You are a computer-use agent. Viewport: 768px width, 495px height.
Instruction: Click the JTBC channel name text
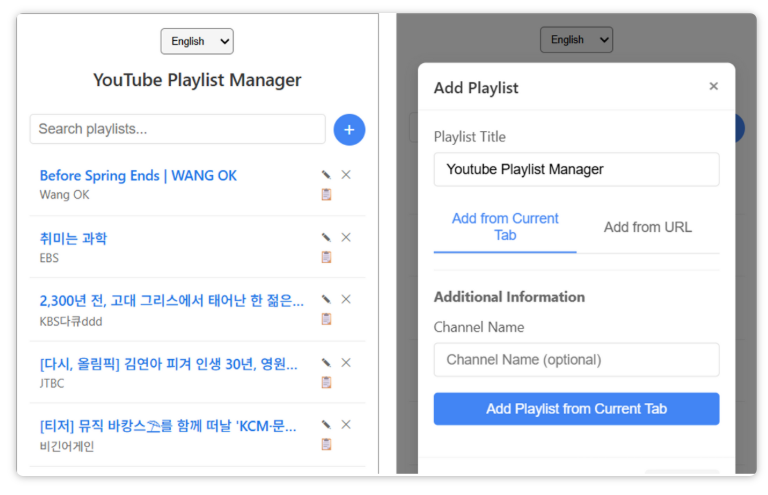coord(52,383)
